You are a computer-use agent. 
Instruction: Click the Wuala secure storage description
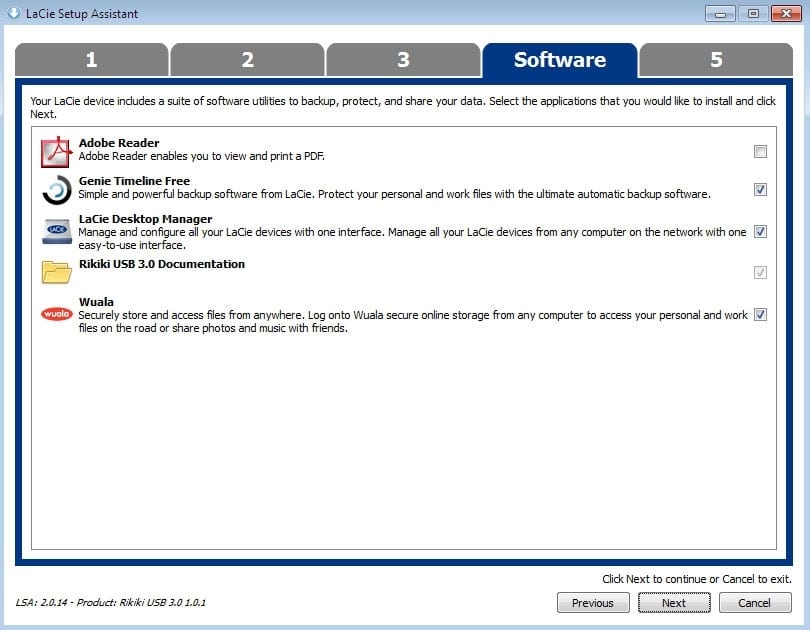413,322
